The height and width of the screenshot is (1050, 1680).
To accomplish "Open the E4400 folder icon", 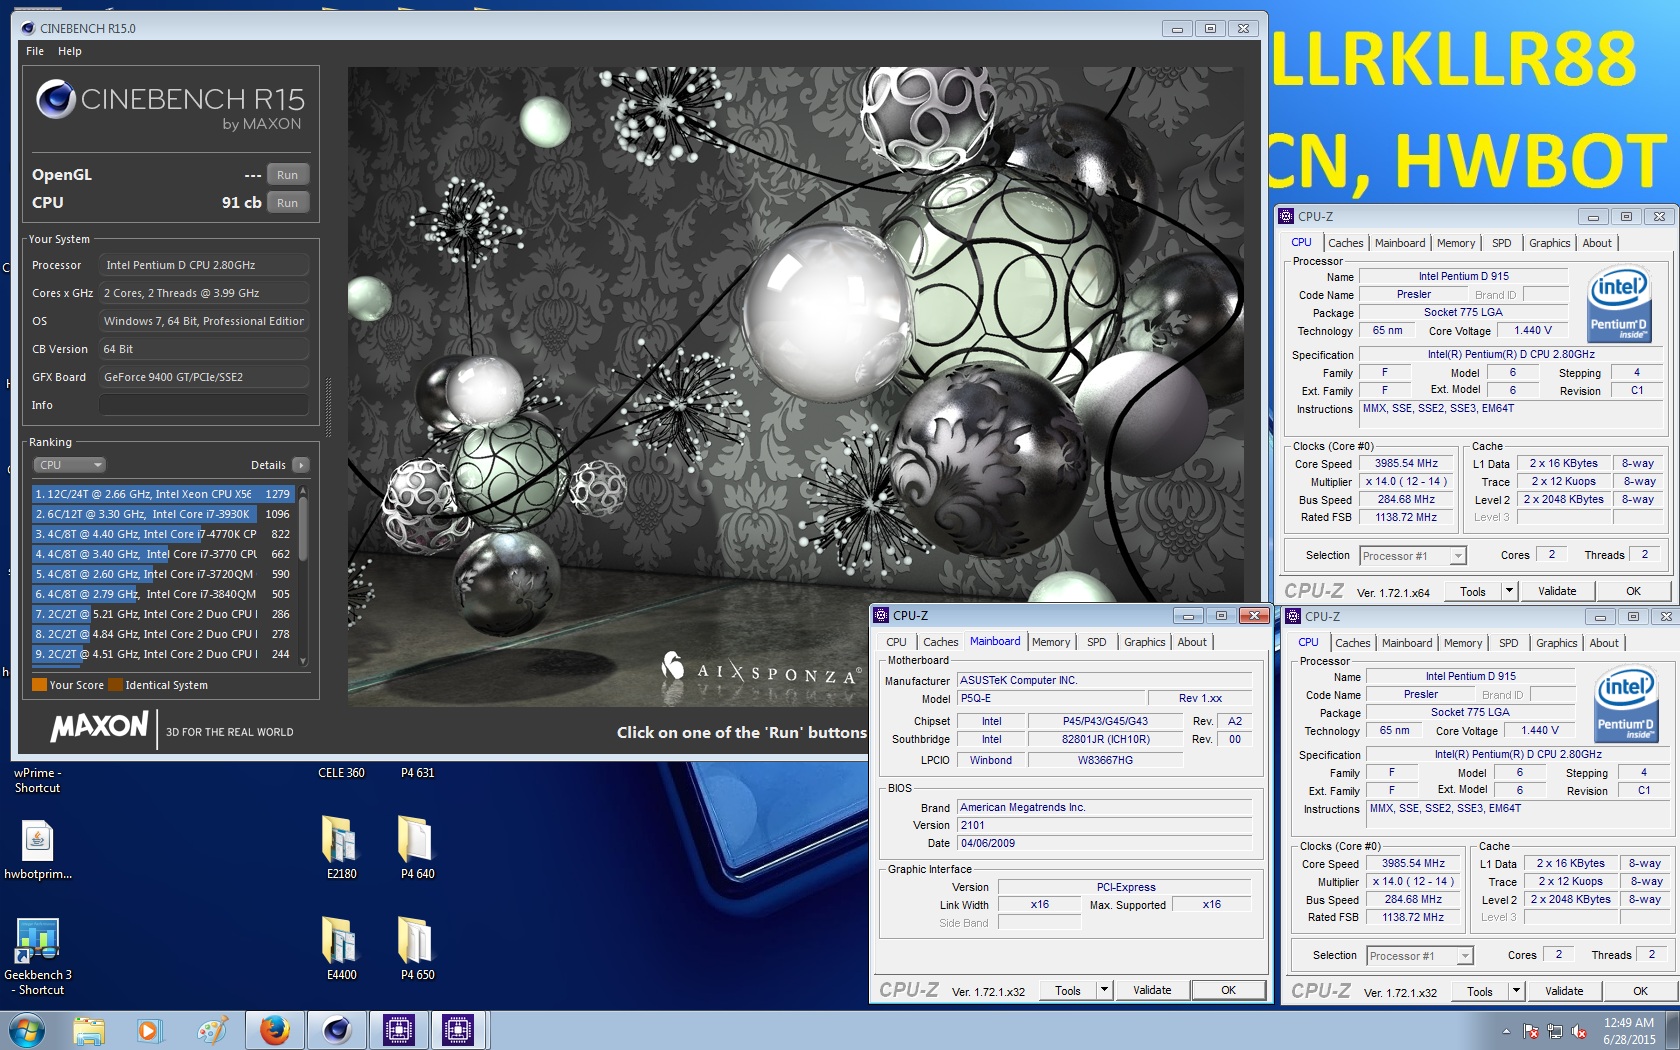I will click(x=340, y=940).
